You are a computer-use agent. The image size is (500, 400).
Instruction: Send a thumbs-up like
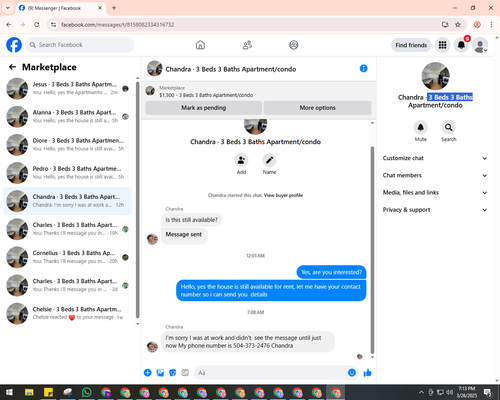[x=367, y=373]
